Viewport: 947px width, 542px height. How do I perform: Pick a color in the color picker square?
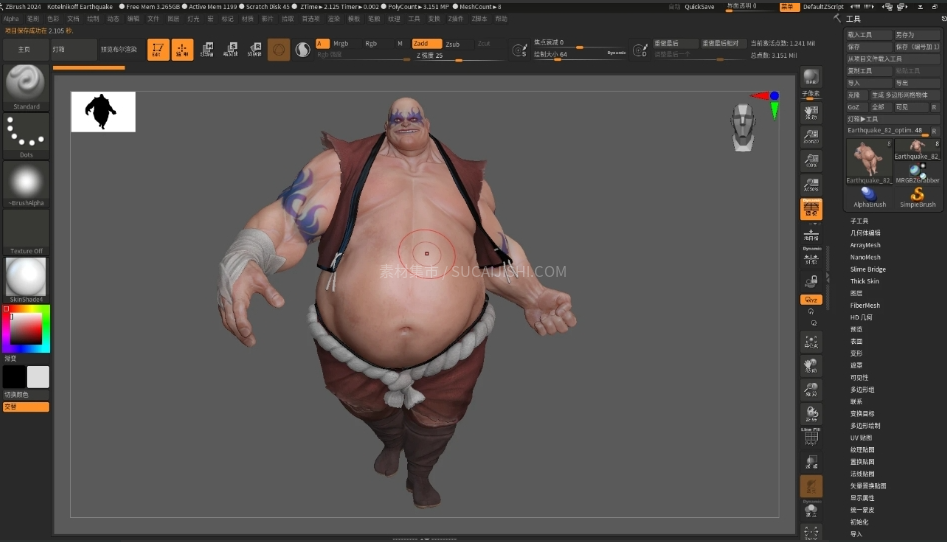click(27, 327)
